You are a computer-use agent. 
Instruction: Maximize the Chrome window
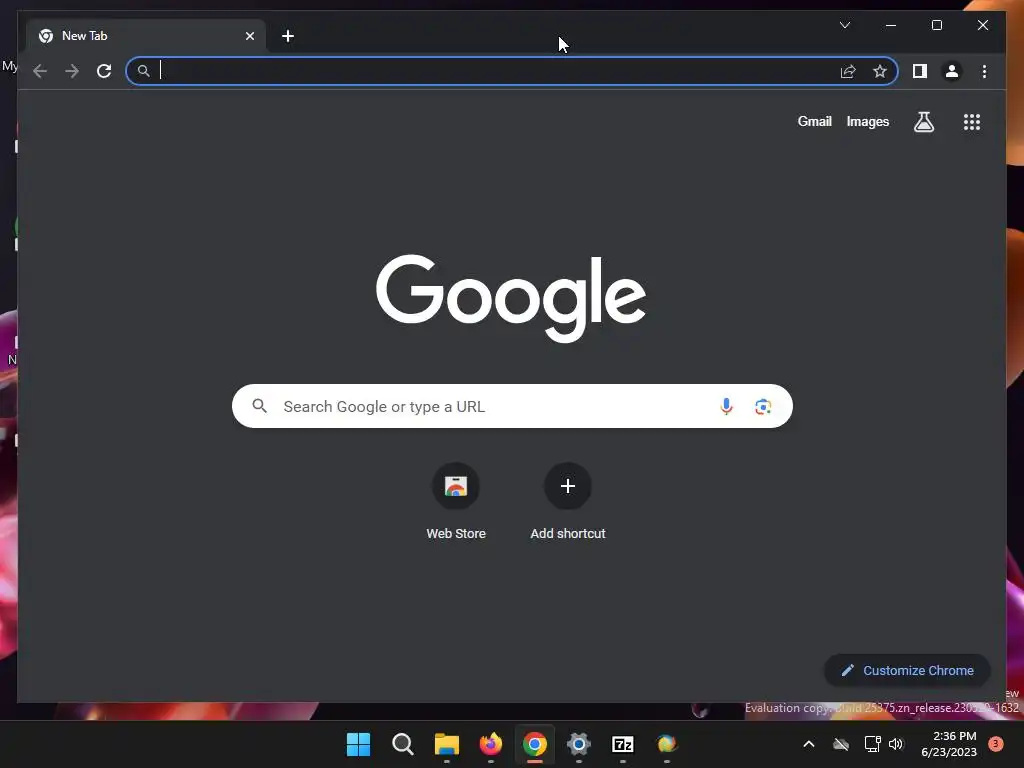point(936,25)
